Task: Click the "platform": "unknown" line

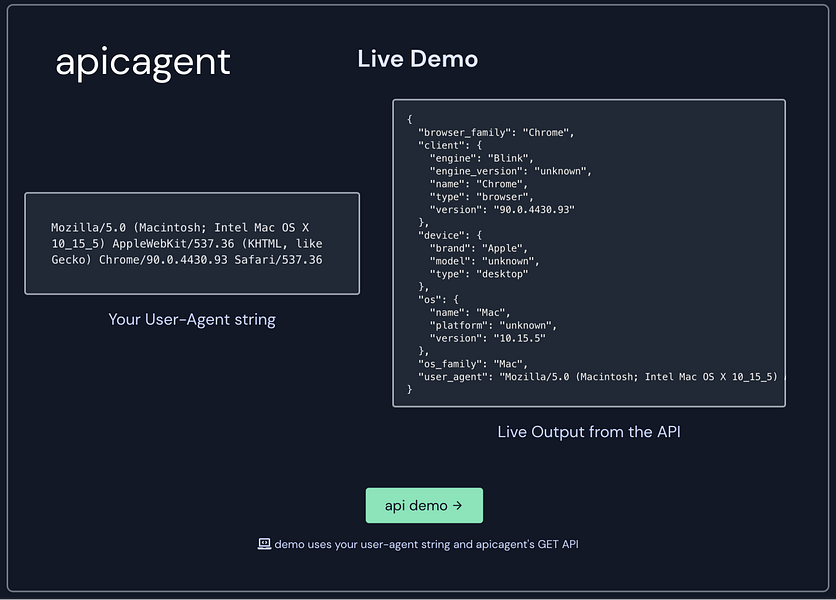Action: (493, 325)
